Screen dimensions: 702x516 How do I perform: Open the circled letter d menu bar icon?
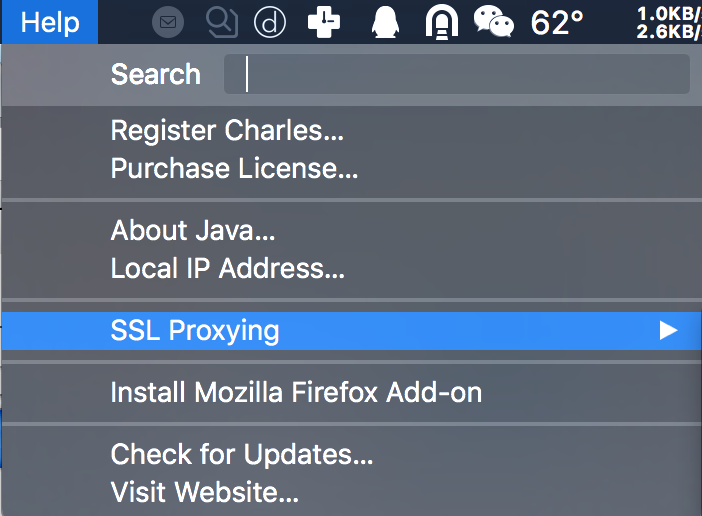[x=270, y=21]
